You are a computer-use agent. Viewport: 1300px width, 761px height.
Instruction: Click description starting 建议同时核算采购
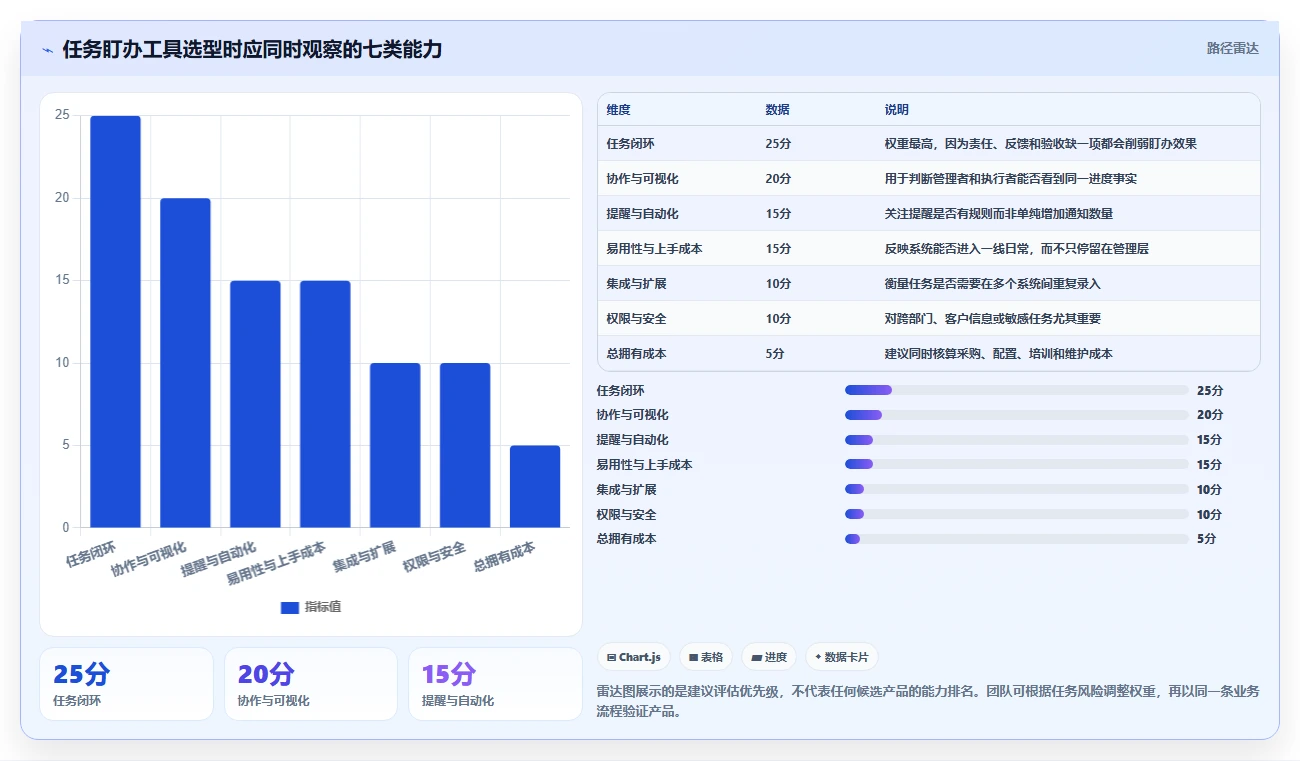coord(998,354)
